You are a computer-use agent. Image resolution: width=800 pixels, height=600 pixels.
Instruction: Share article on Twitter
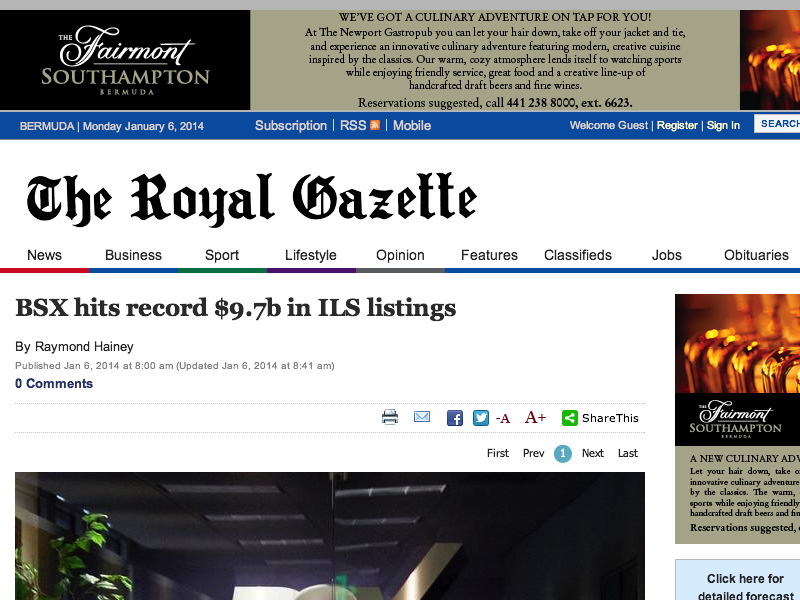481,418
